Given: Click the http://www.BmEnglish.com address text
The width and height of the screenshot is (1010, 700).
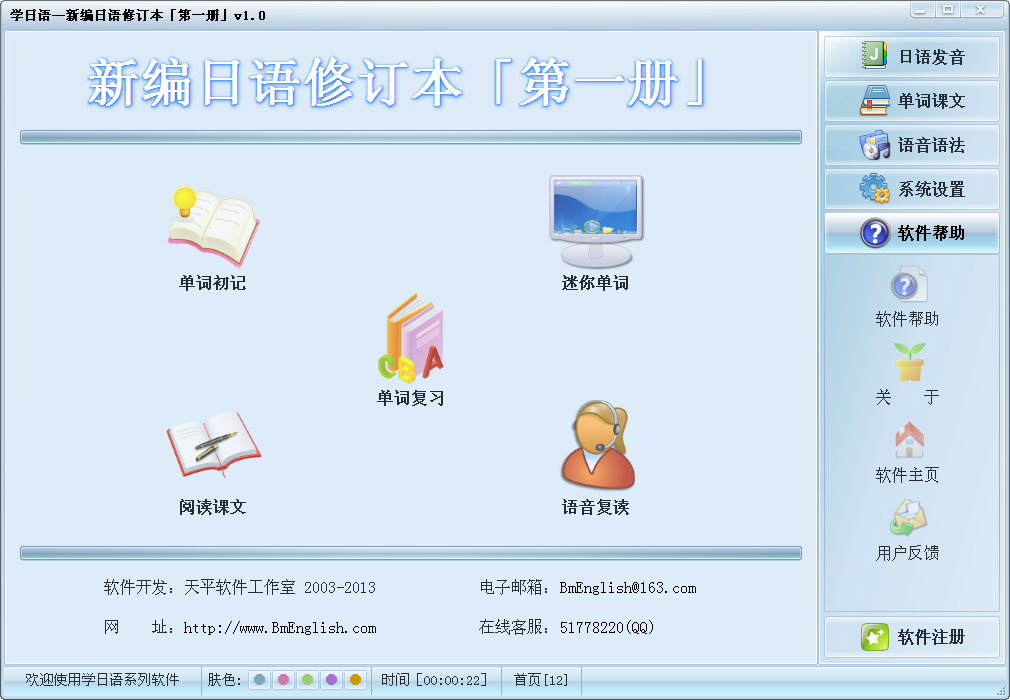Looking at the screenshot, I should [280, 628].
